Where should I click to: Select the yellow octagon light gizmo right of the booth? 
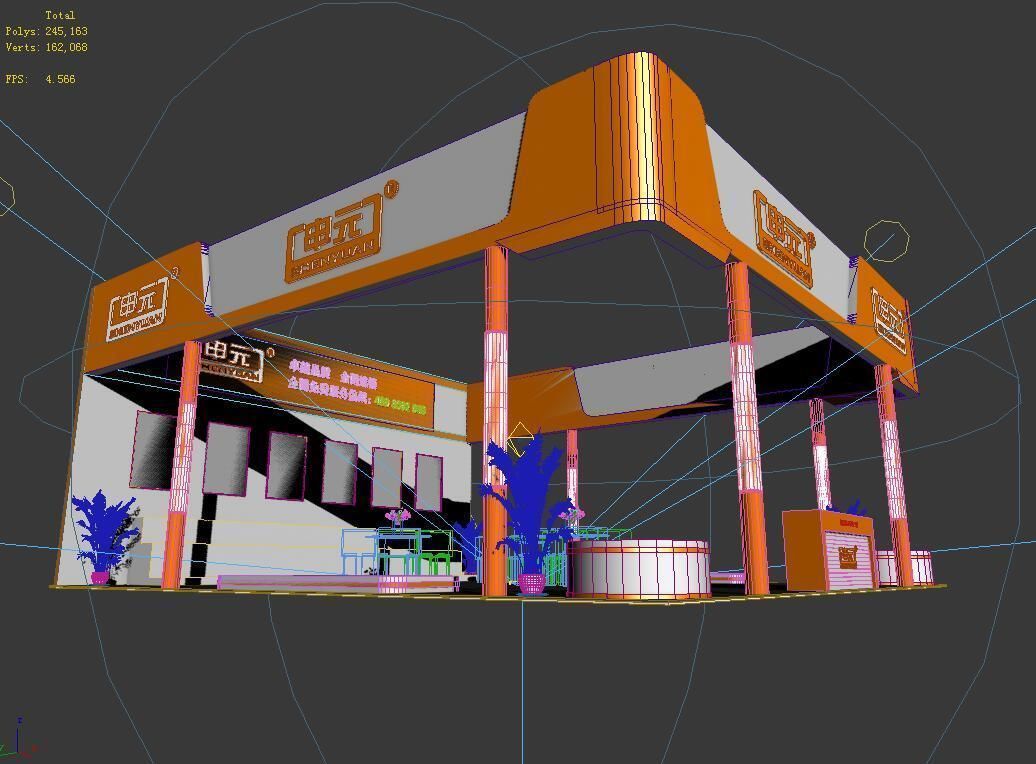pos(887,241)
